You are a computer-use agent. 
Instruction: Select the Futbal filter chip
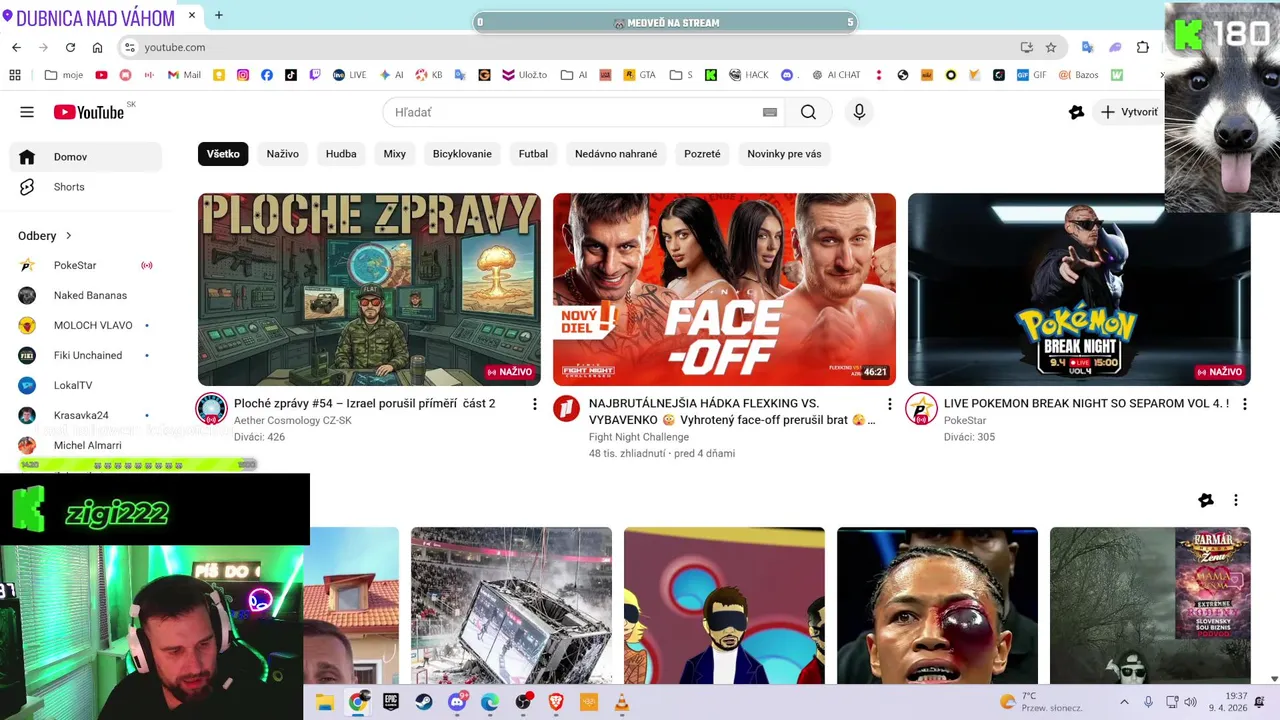533,154
